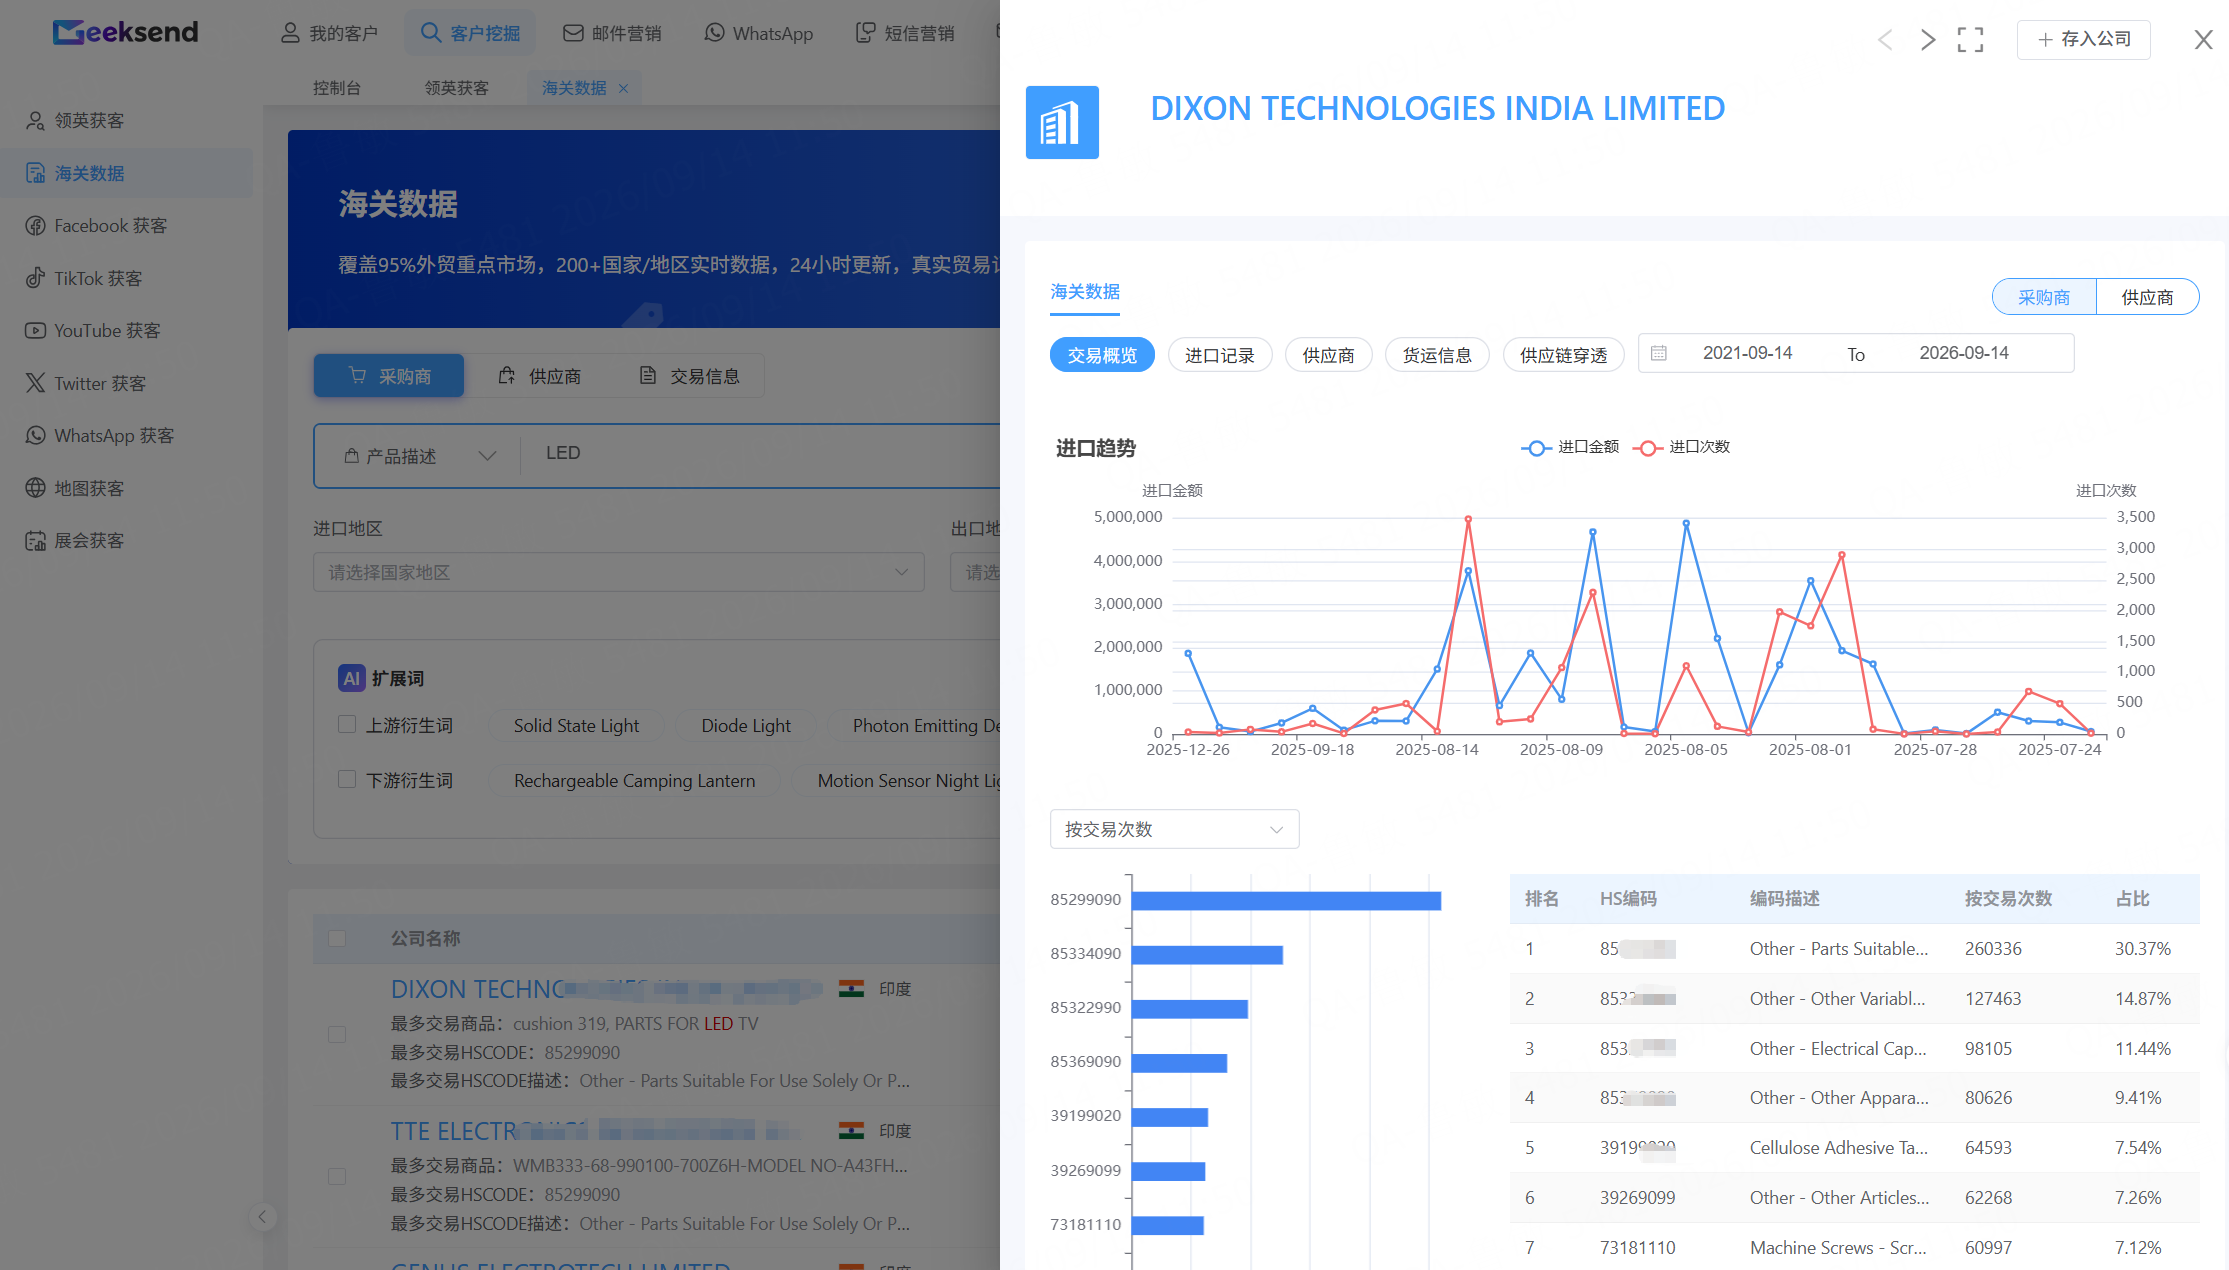The image size is (2229, 1270).
Task: Click the Dixon company building logo
Action: 1062,122
